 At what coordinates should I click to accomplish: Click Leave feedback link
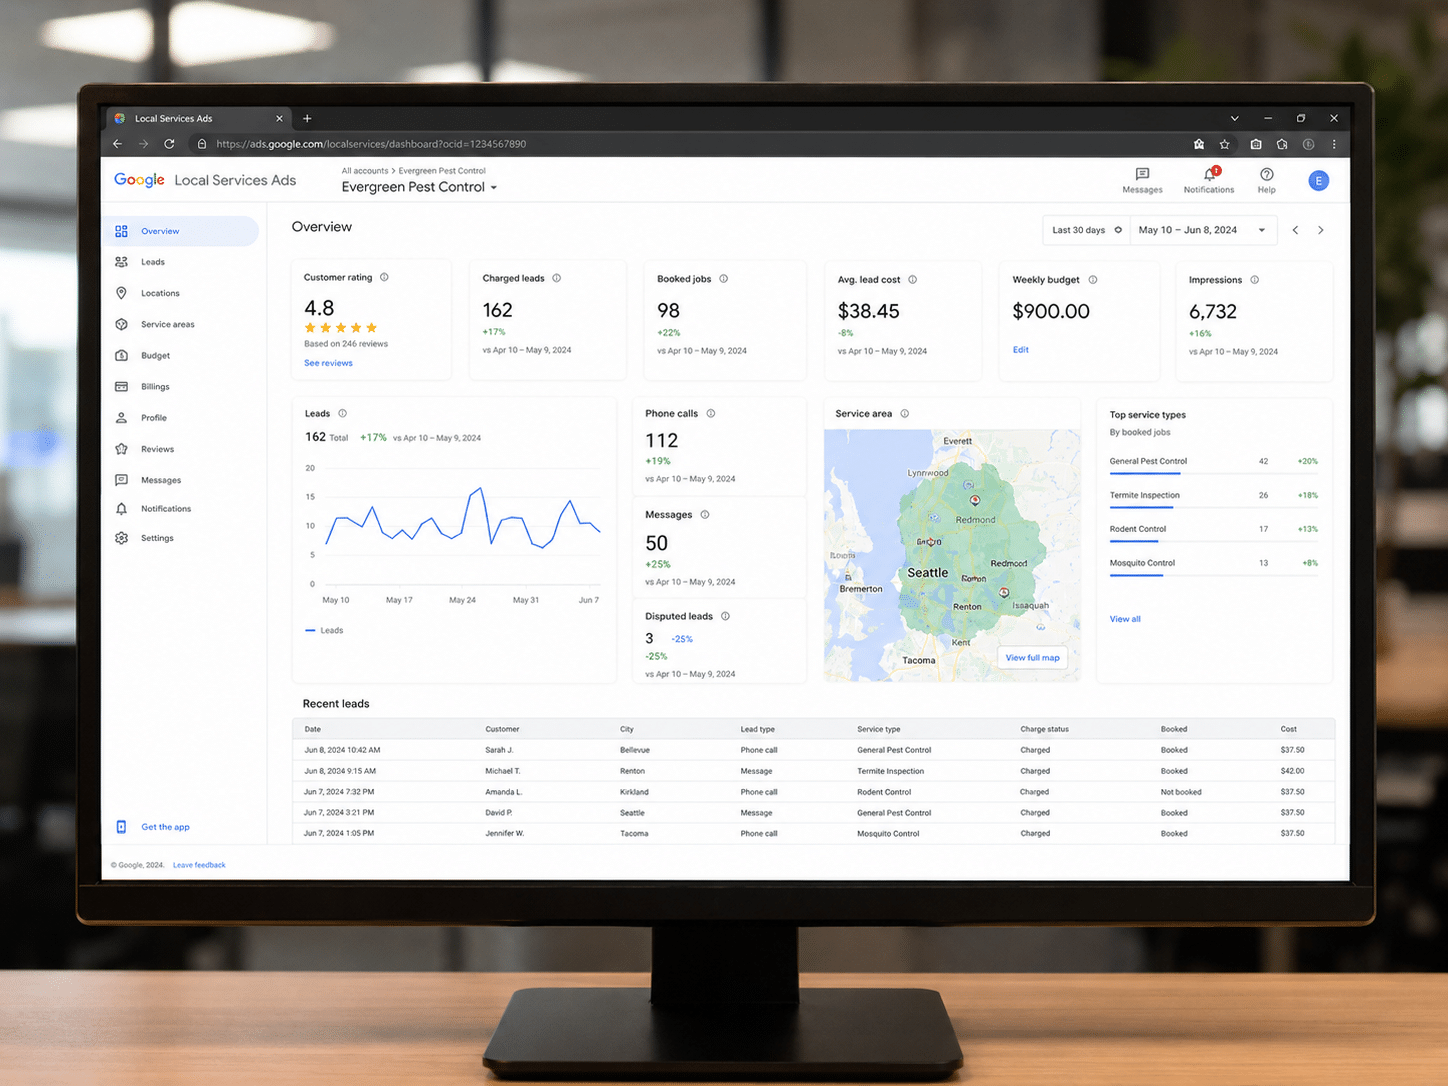pyautogui.click(x=199, y=865)
